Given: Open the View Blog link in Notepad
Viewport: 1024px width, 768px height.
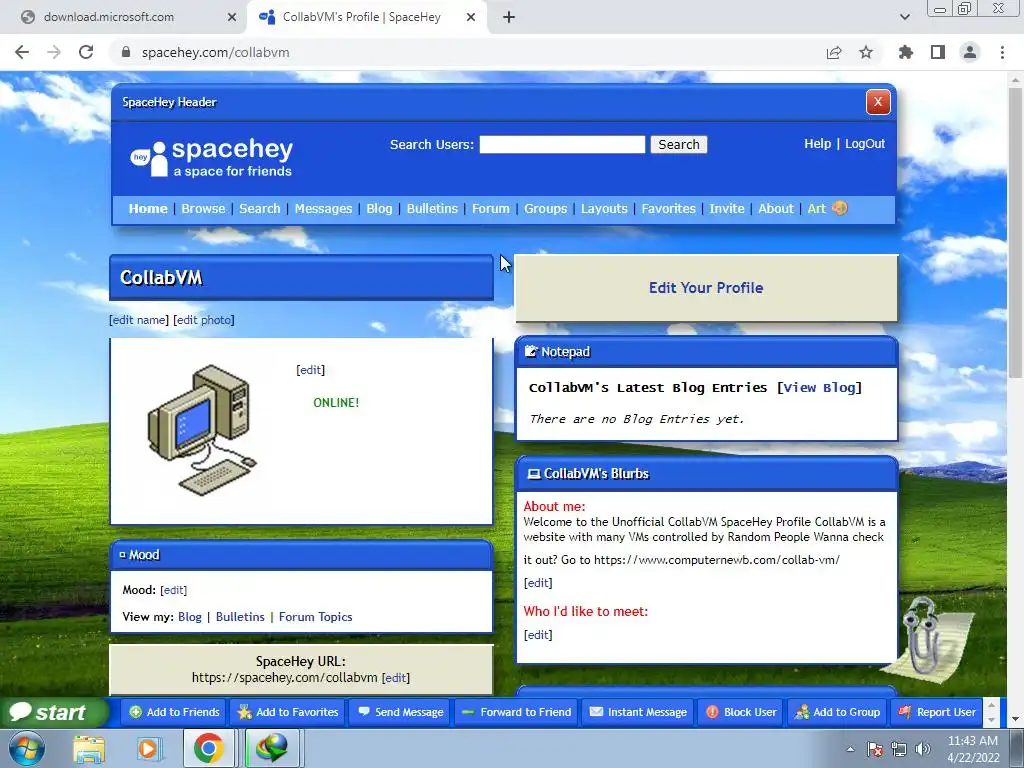Looking at the screenshot, I should point(820,387).
